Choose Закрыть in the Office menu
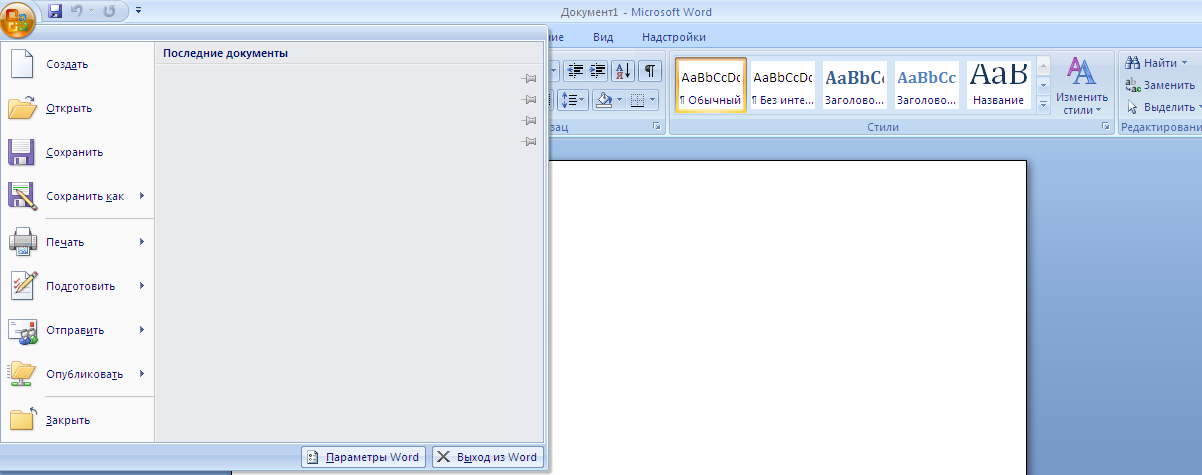The height and width of the screenshot is (475, 1202). pyautogui.click(x=78, y=420)
